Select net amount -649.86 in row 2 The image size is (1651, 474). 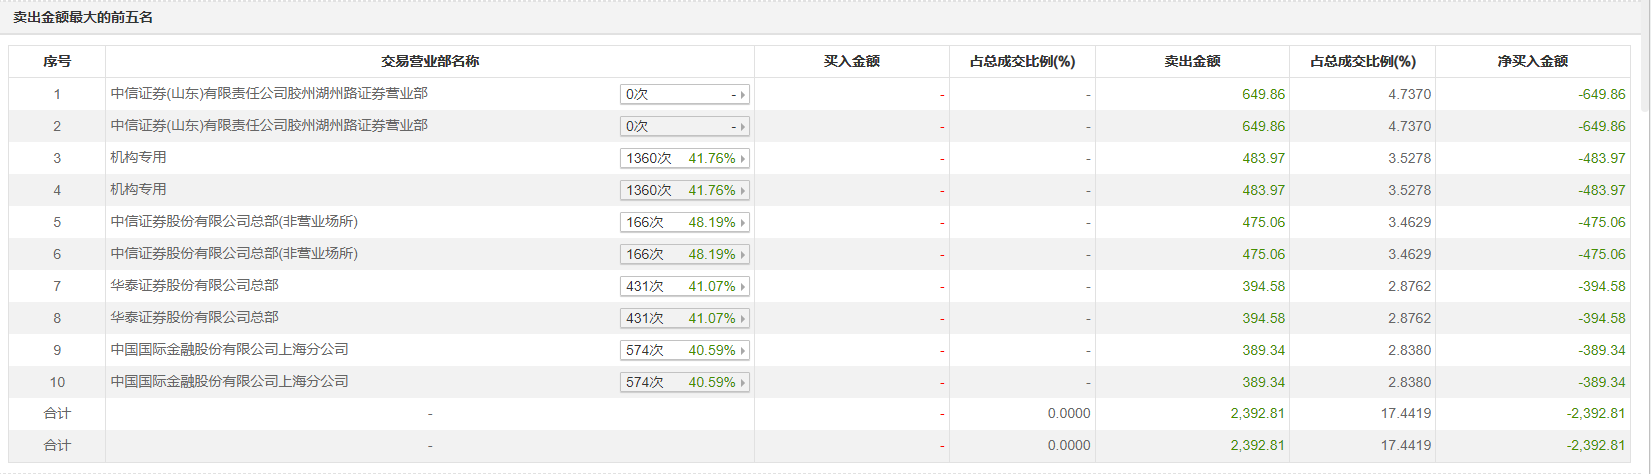1602,126
